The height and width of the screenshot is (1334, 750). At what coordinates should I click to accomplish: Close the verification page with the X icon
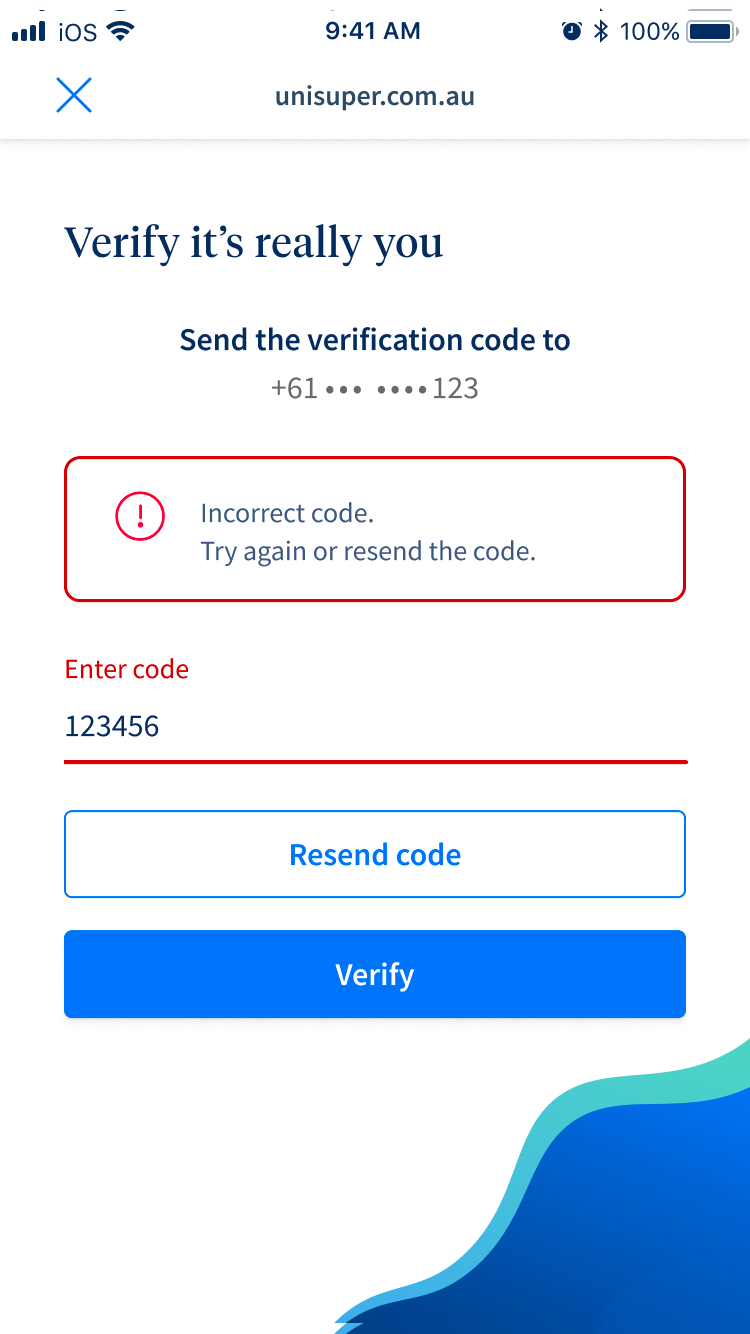[74, 96]
